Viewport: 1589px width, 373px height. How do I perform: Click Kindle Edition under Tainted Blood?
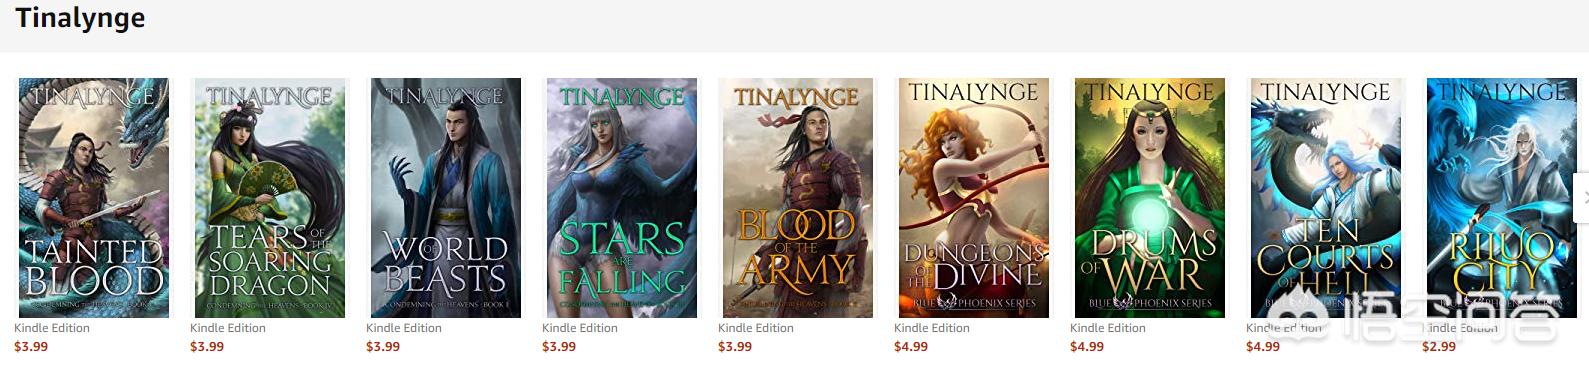[52, 328]
